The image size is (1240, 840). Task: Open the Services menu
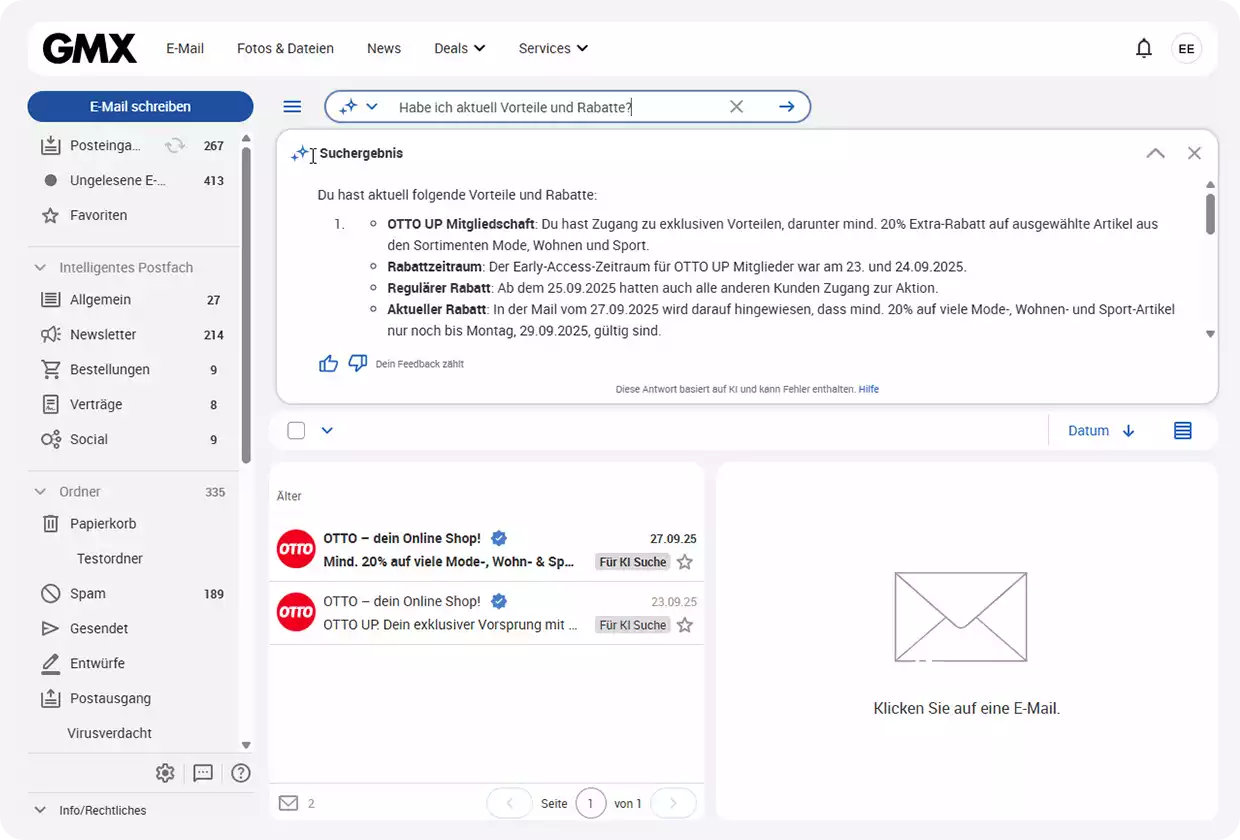pos(553,48)
